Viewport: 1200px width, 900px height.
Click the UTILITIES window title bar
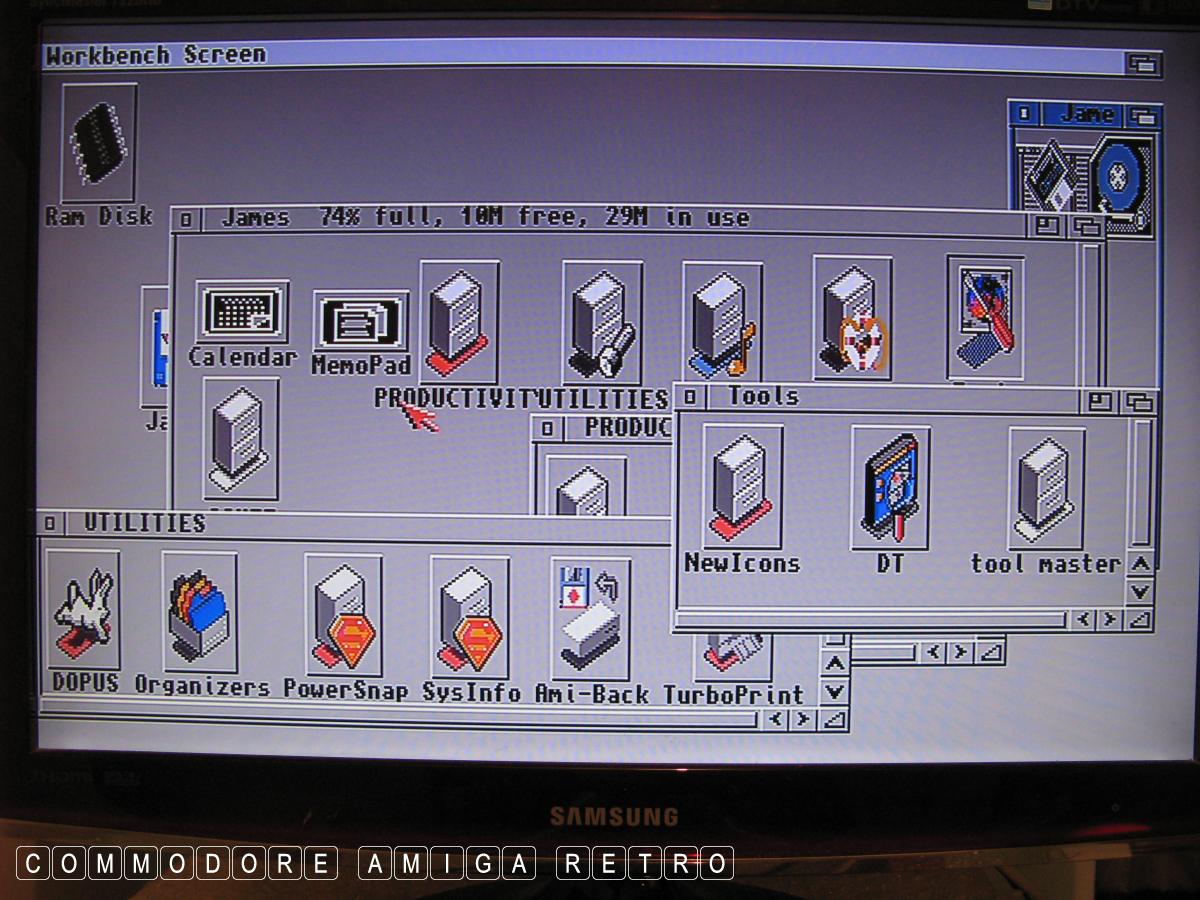pyautogui.click(x=400, y=523)
